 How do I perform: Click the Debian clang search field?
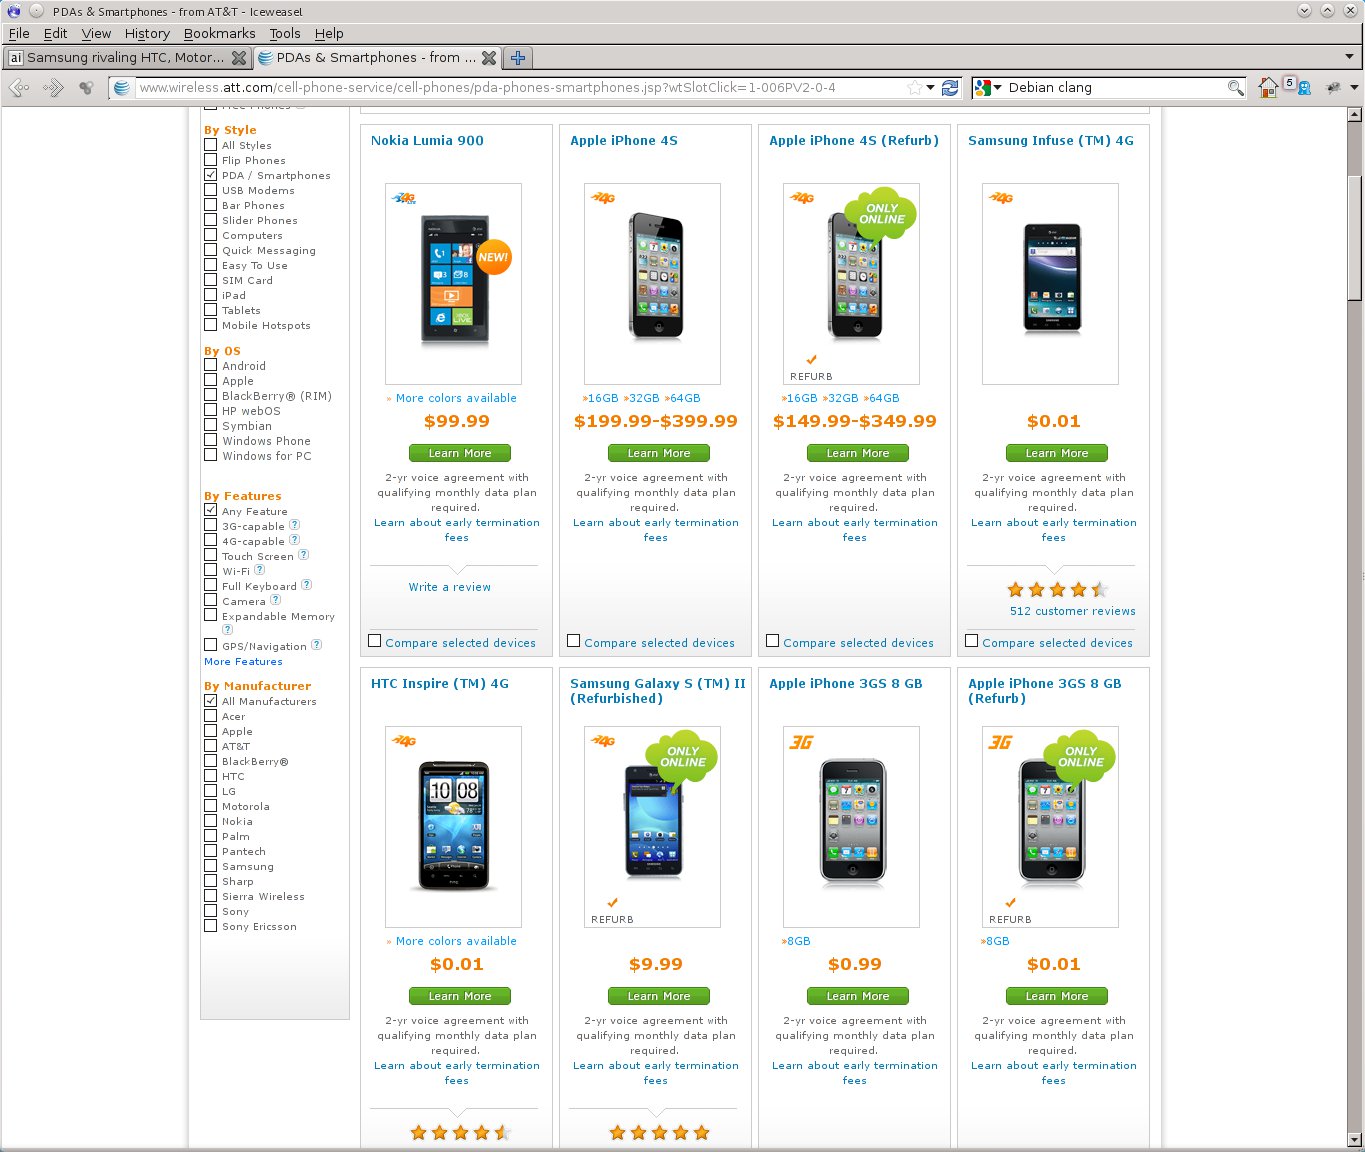coord(1116,88)
